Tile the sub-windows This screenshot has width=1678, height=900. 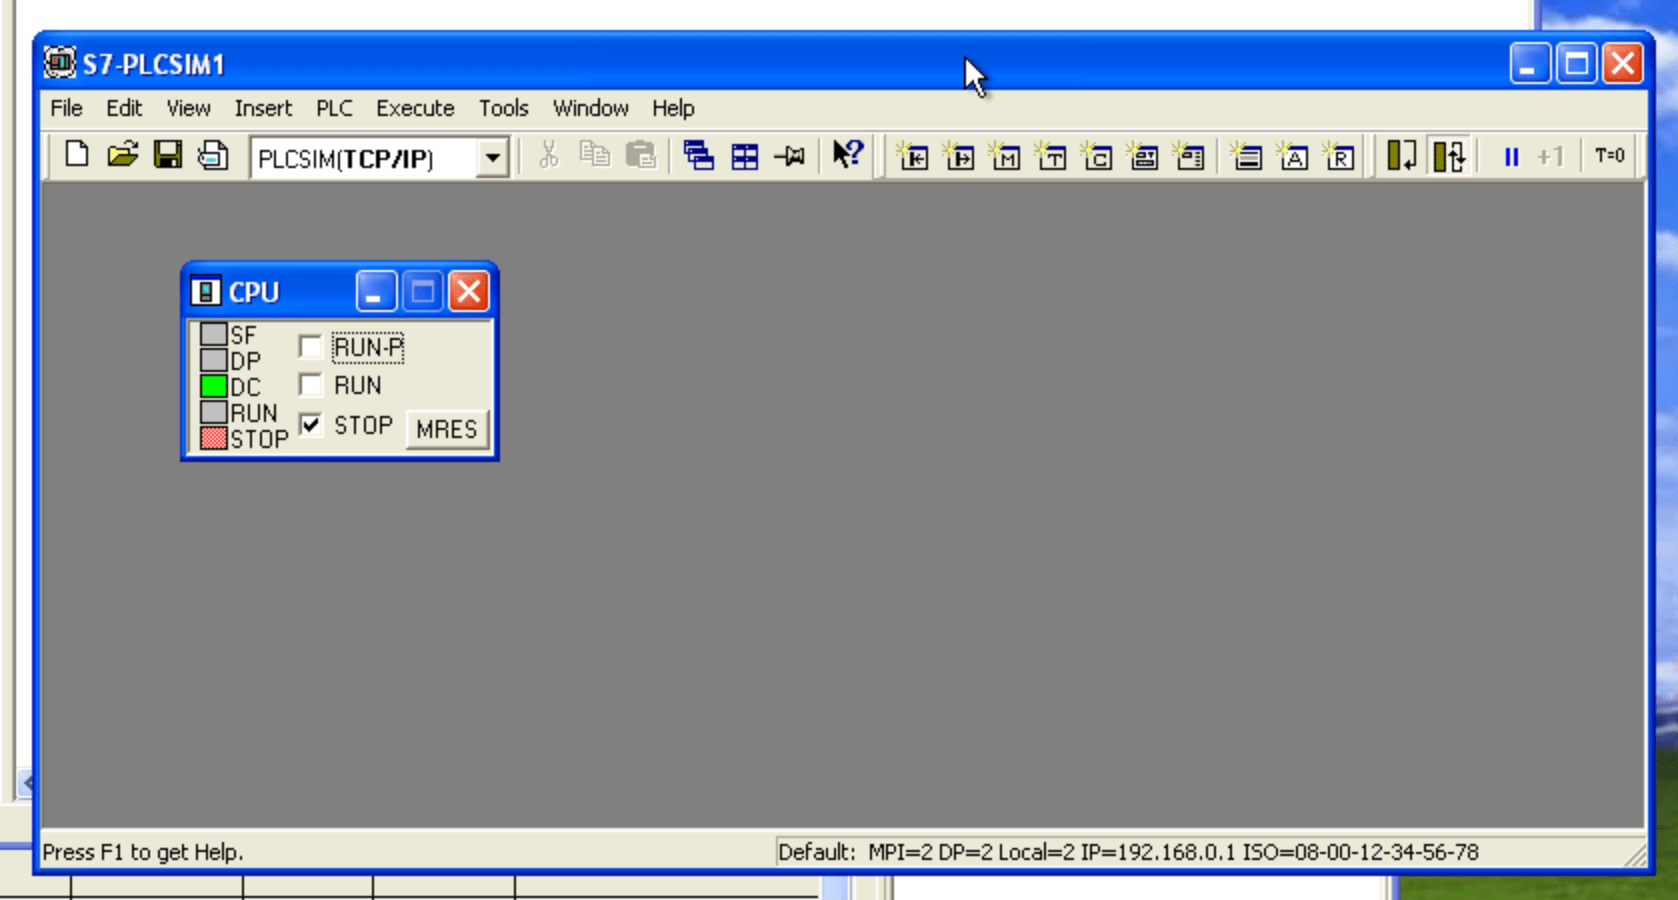[745, 156]
